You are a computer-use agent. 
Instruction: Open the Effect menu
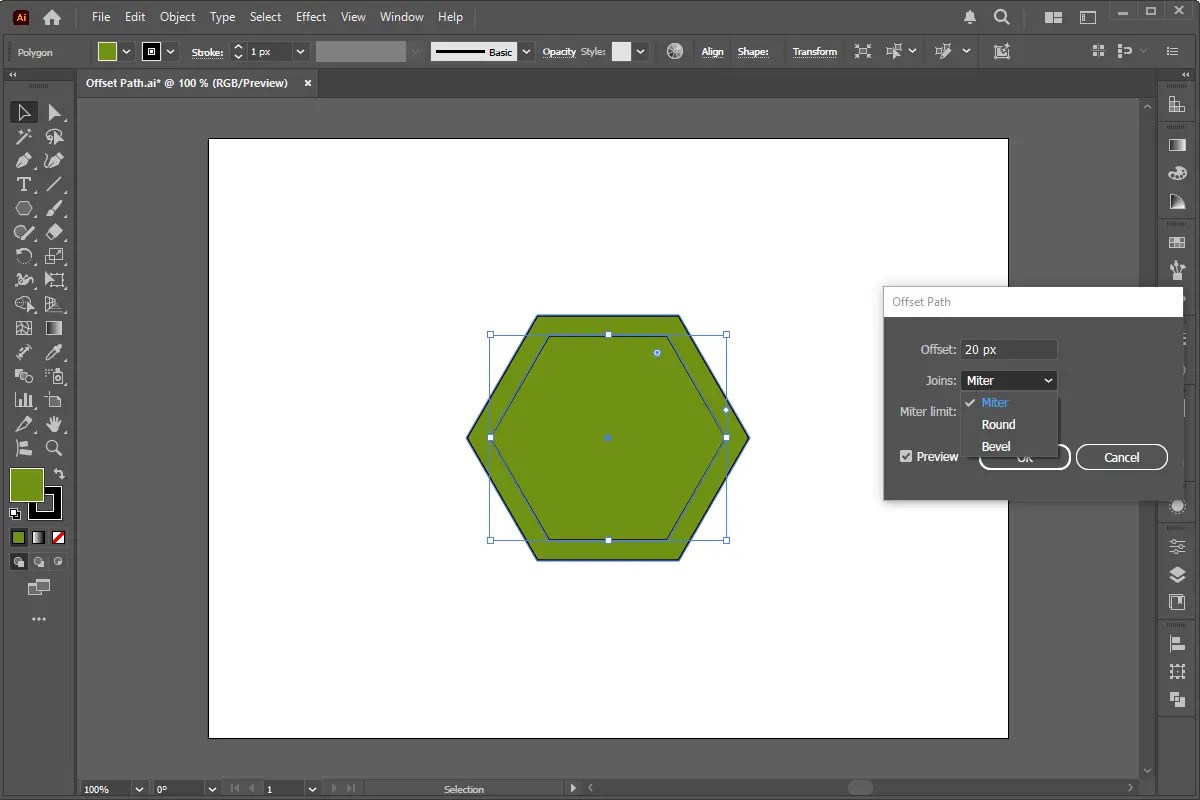click(311, 17)
